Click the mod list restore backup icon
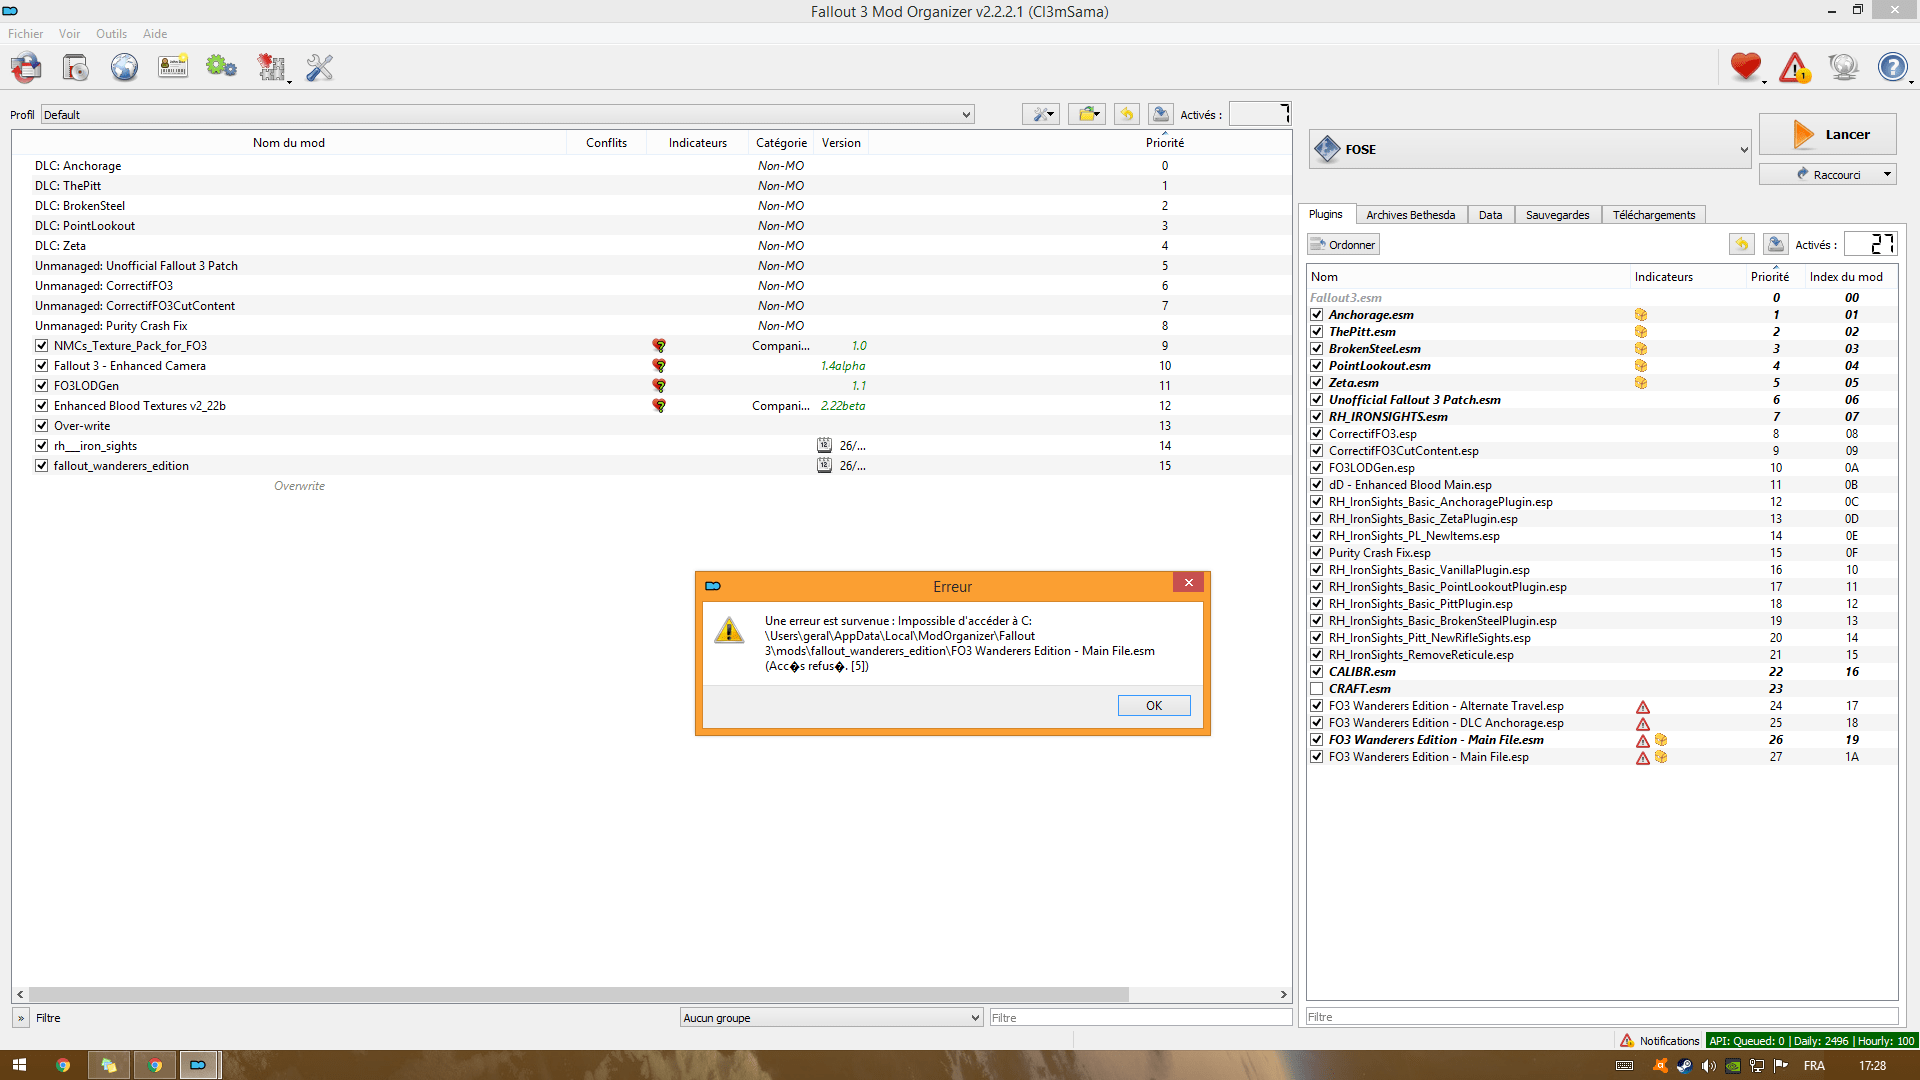This screenshot has width=1920, height=1080. pos(1127,114)
